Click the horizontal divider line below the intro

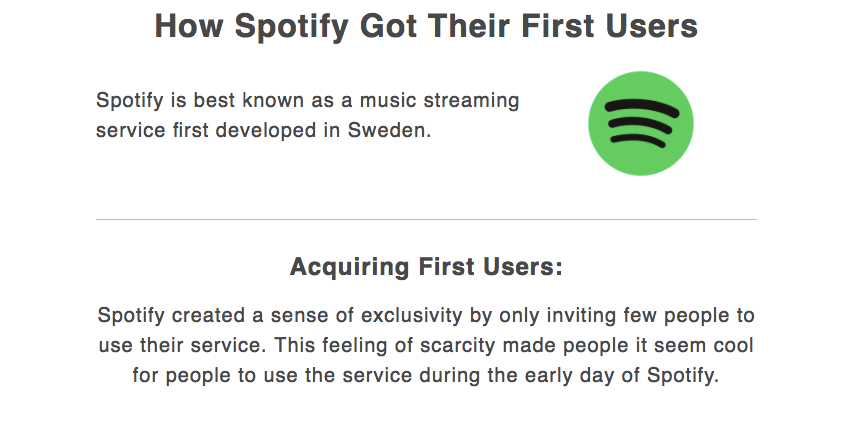pos(426,219)
